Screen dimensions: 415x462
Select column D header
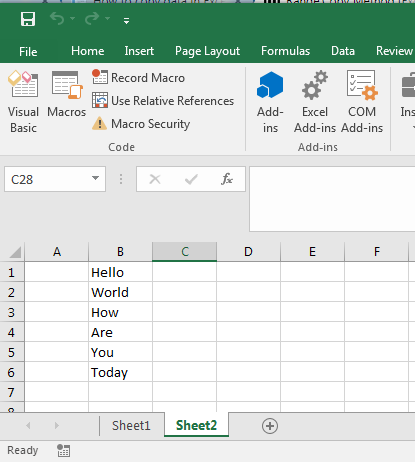(x=248, y=252)
